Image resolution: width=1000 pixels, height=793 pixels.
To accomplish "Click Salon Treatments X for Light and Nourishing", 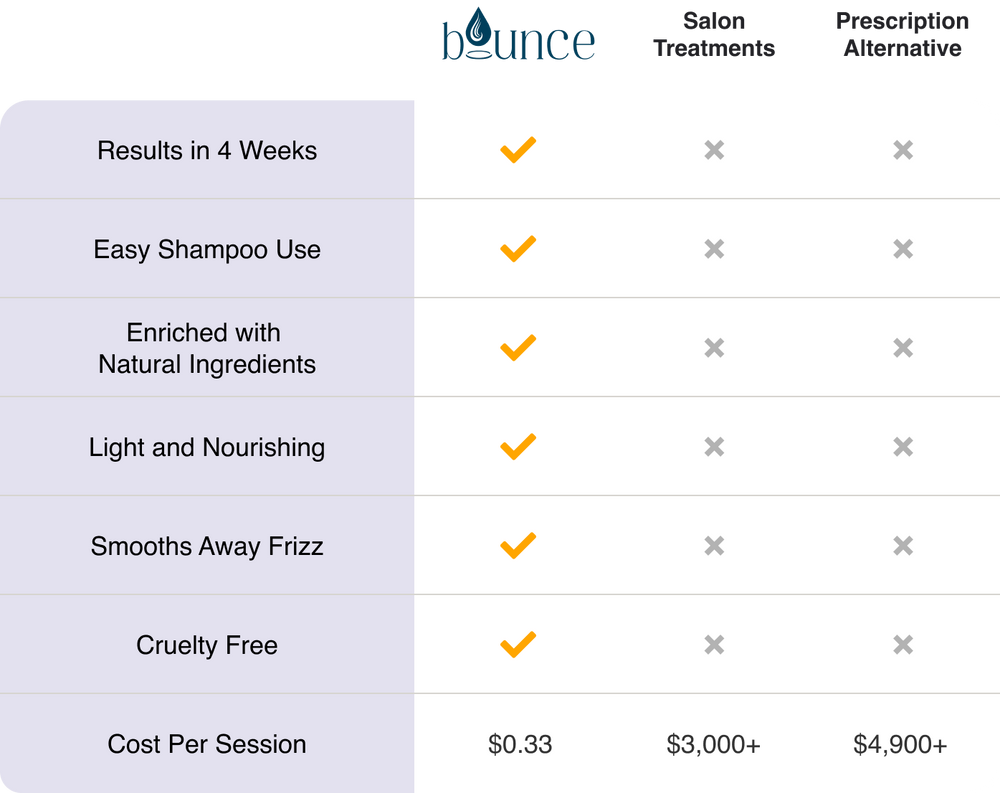I will (714, 447).
